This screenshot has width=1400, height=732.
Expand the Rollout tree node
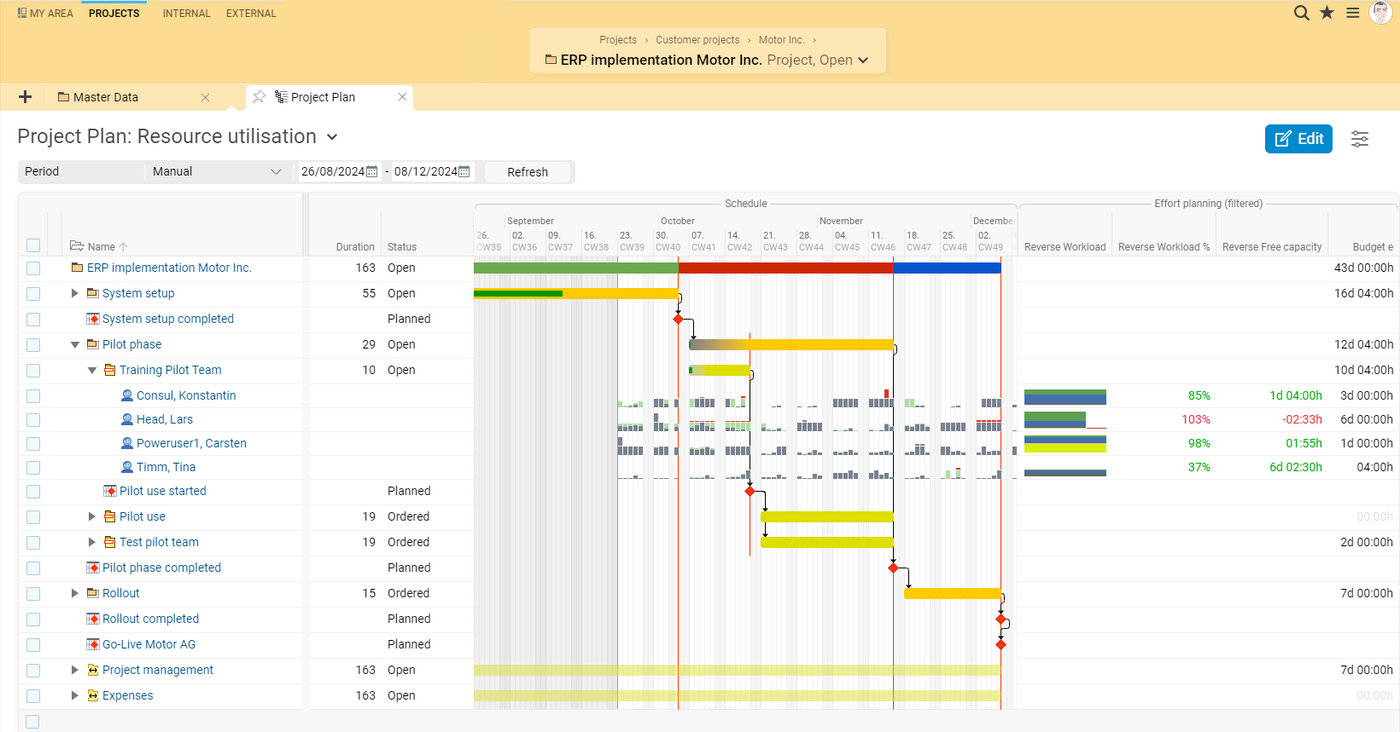coord(75,593)
